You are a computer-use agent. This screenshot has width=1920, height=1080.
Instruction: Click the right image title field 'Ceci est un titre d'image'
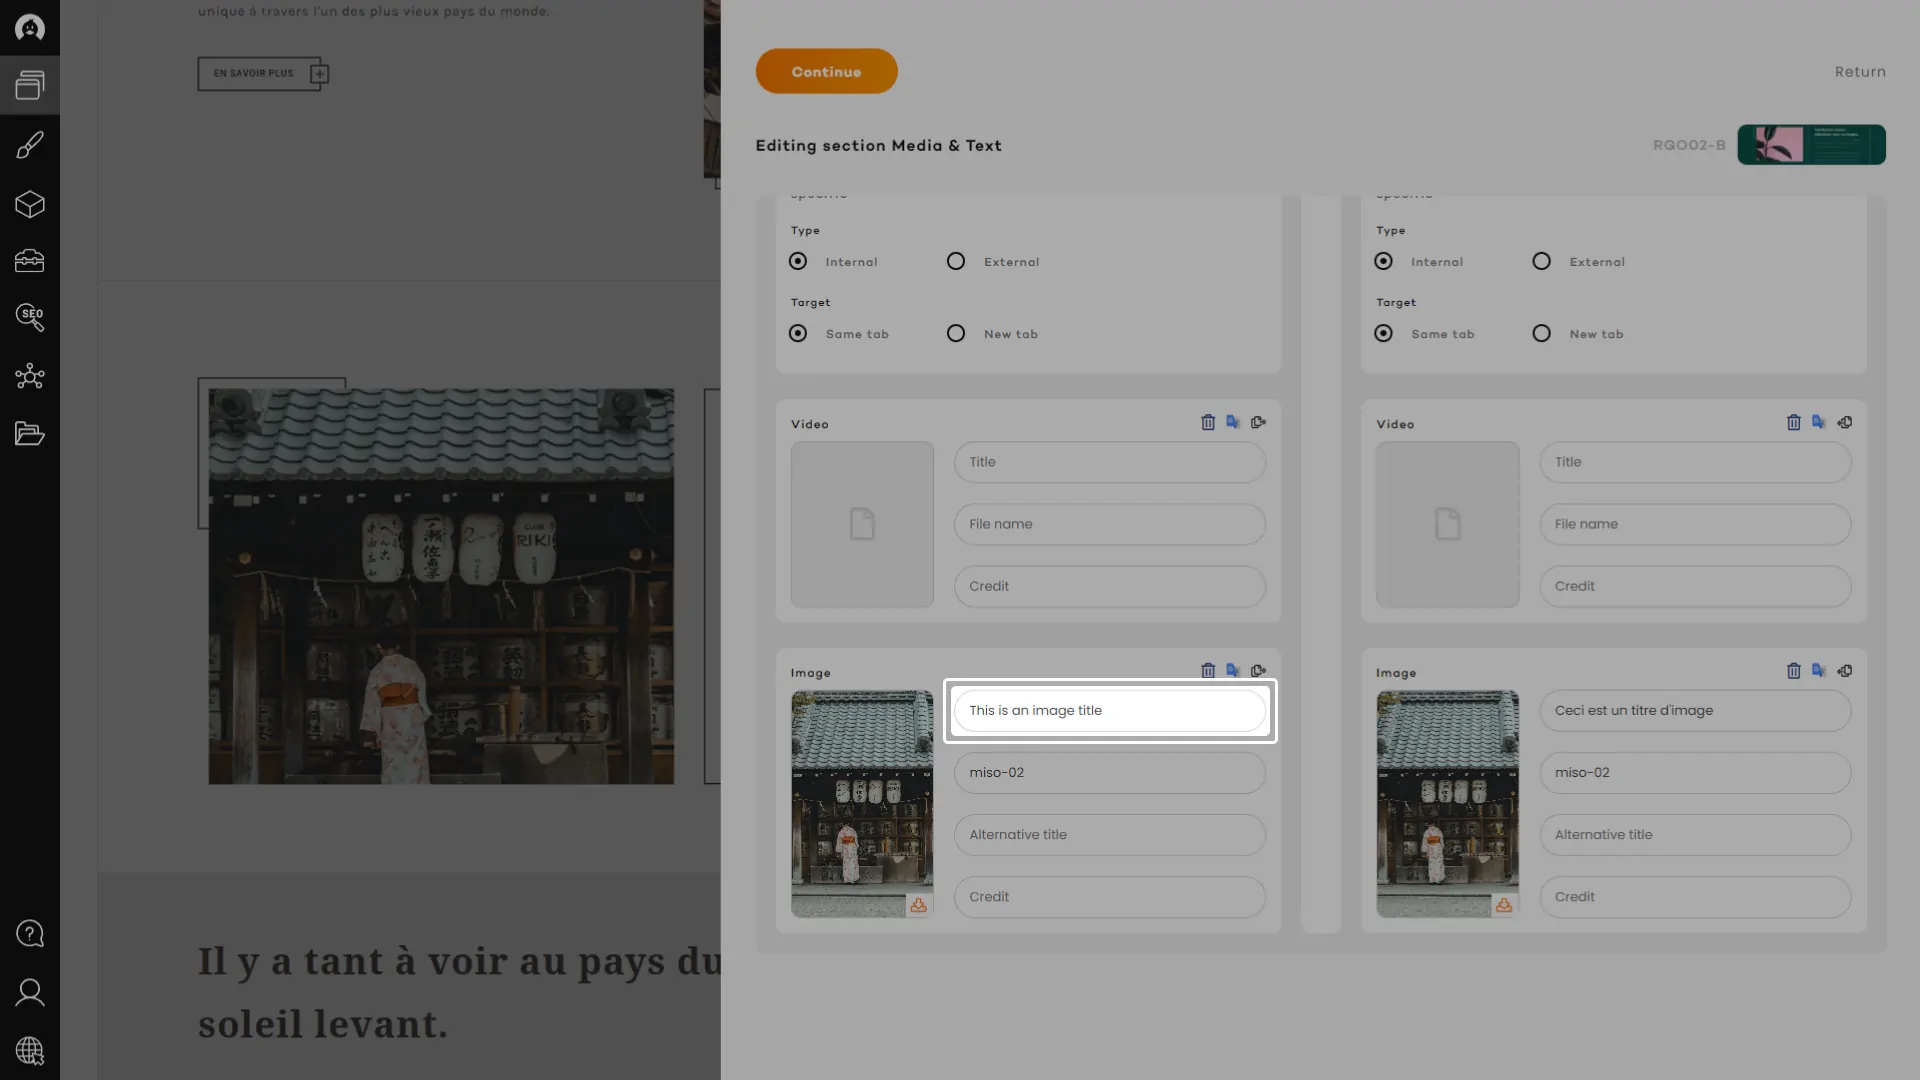[x=1694, y=711]
